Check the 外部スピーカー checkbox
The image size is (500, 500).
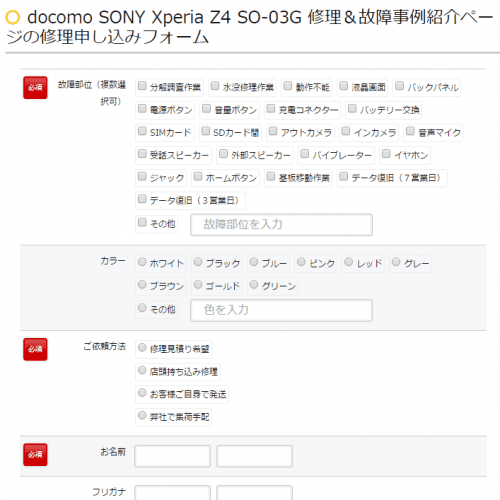pyautogui.click(x=223, y=154)
